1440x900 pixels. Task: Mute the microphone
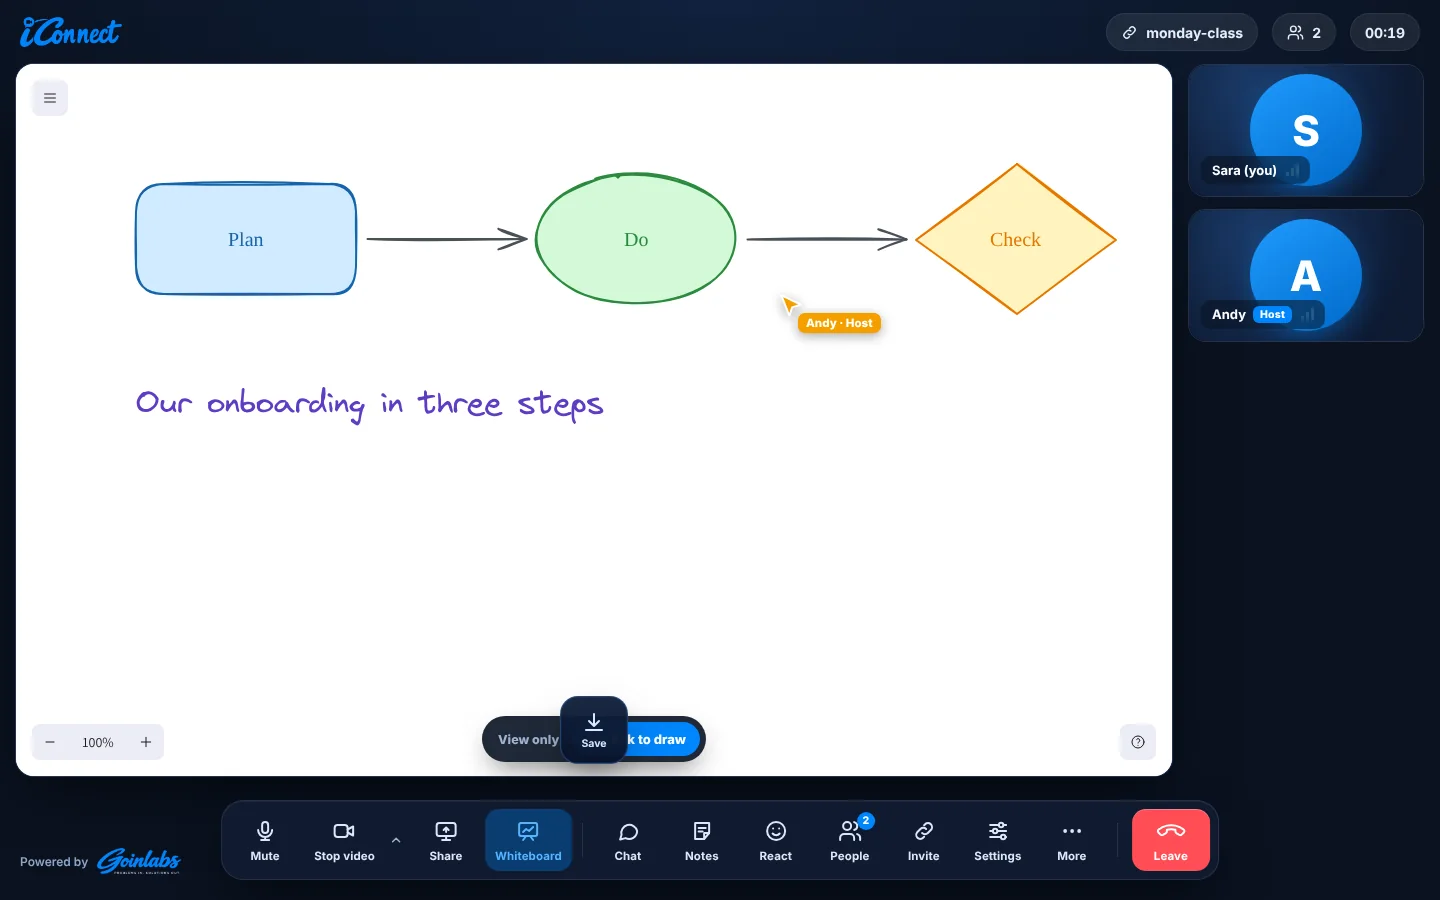click(x=265, y=840)
